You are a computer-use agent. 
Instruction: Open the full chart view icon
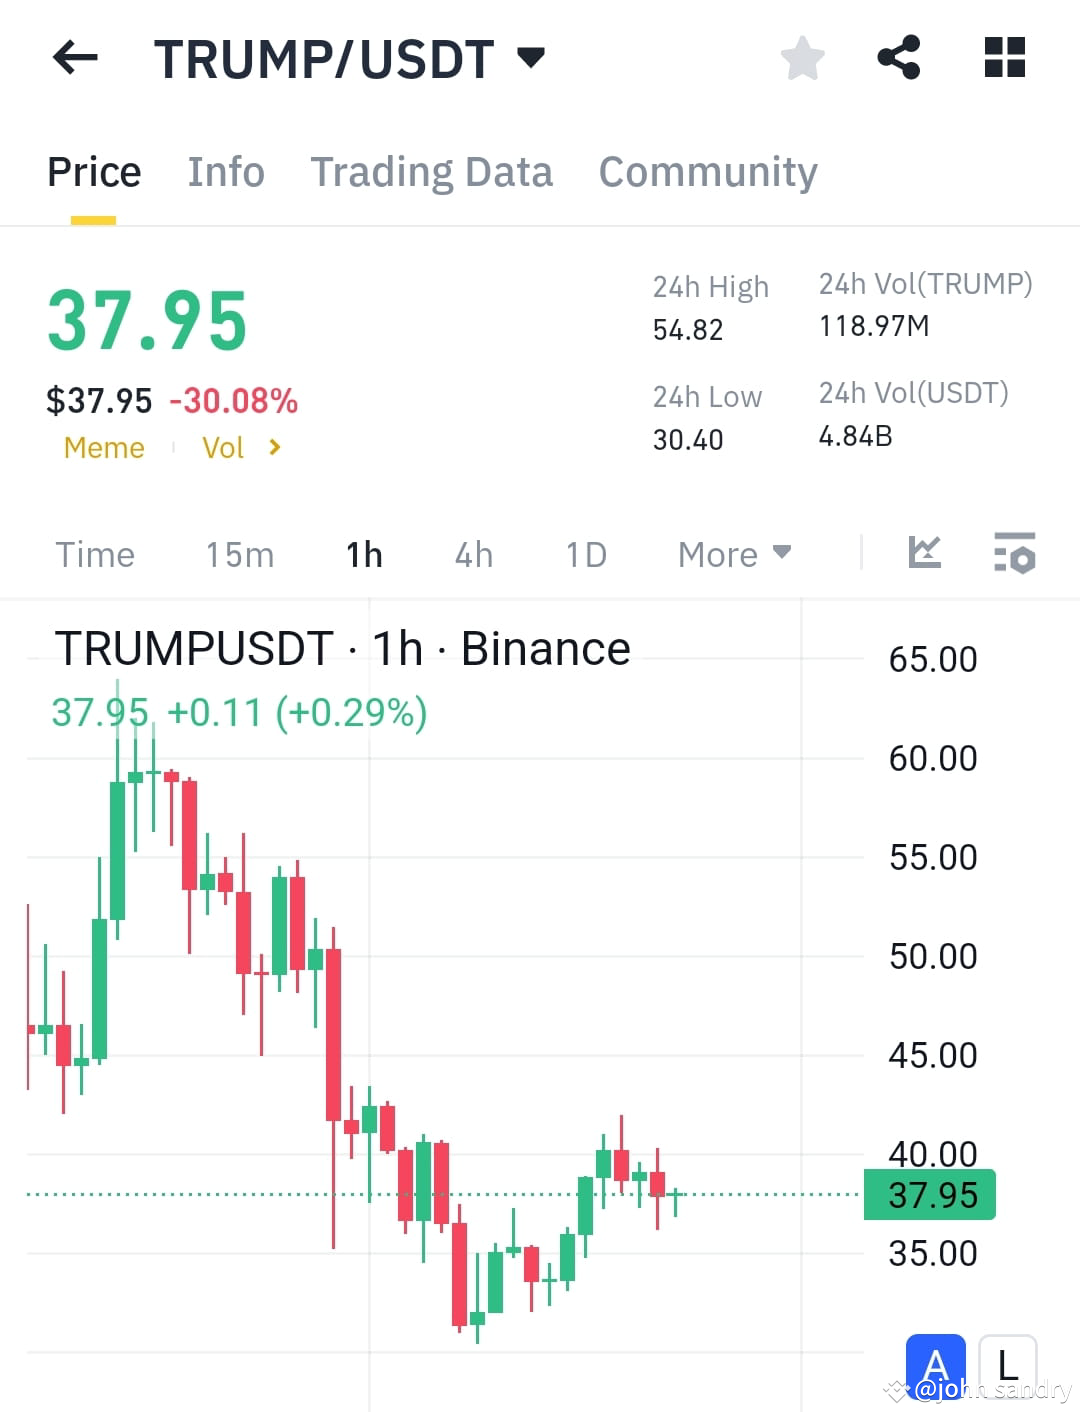coord(923,551)
